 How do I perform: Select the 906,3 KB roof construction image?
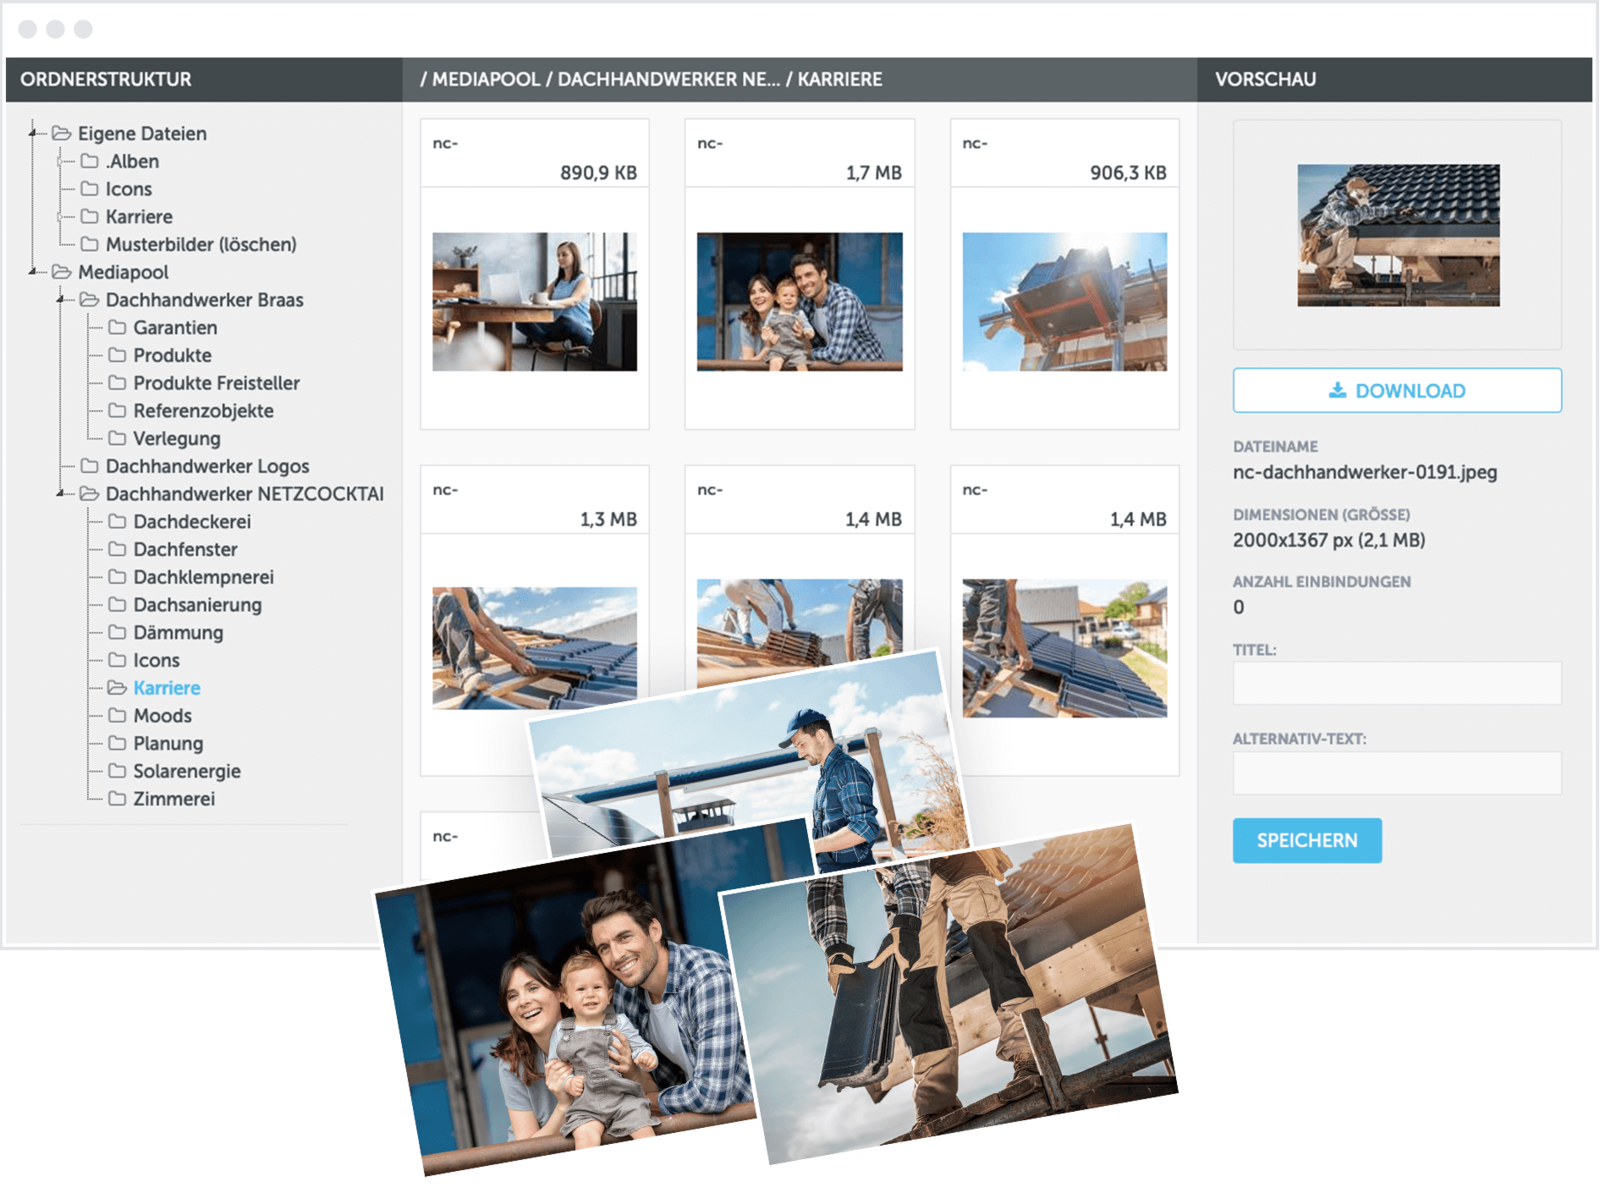coord(1064,302)
